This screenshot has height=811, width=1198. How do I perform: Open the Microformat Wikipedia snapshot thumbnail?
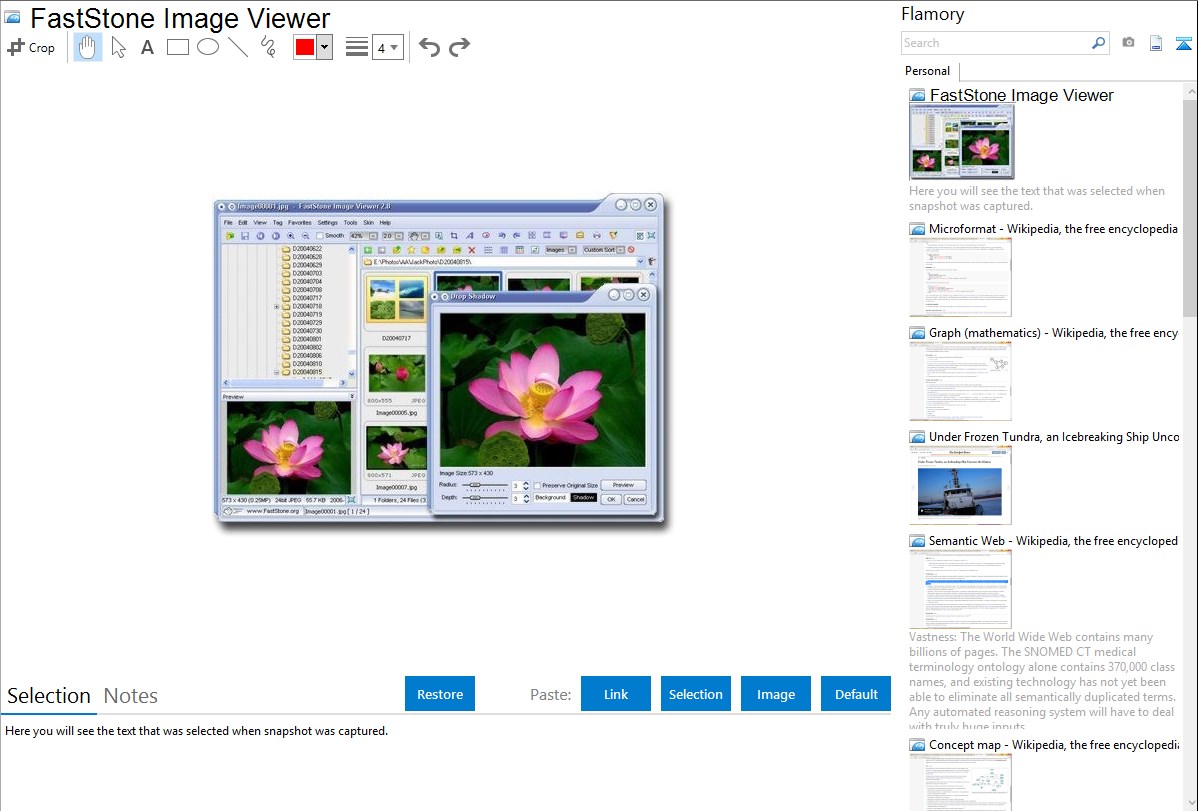960,277
